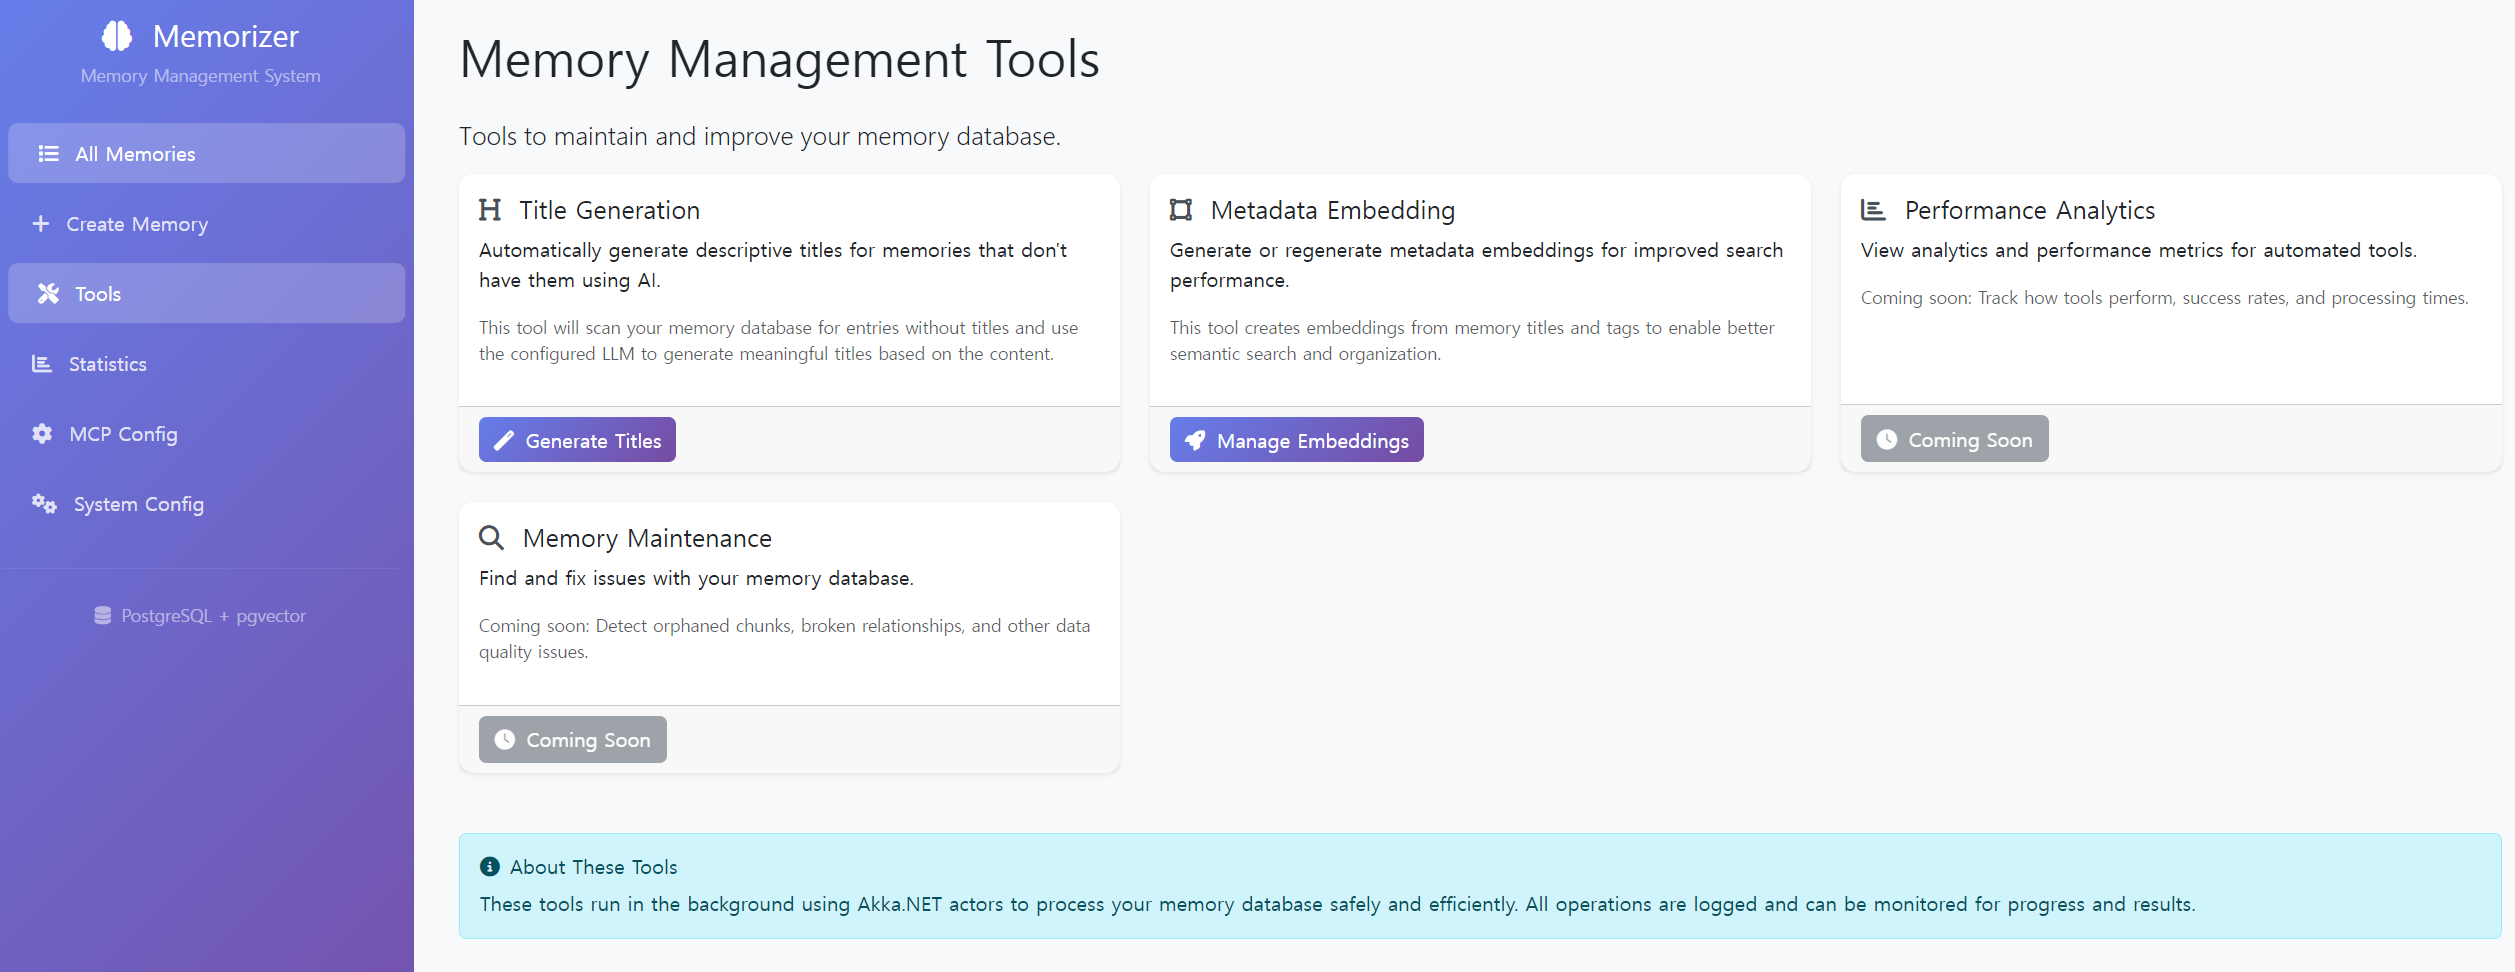Click the gear icon beside MCP Config
Viewport: 2515px width, 972px height.
click(x=42, y=434)
